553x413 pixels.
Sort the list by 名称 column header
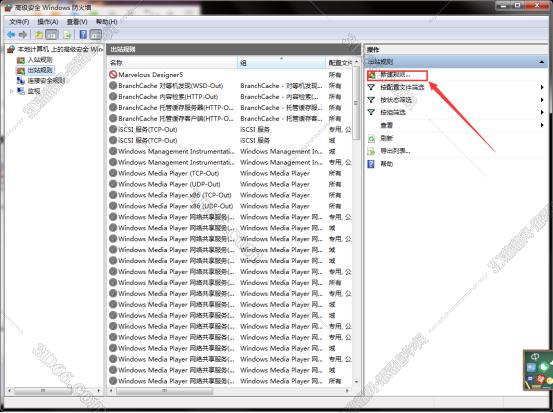(x=172, y=63)
